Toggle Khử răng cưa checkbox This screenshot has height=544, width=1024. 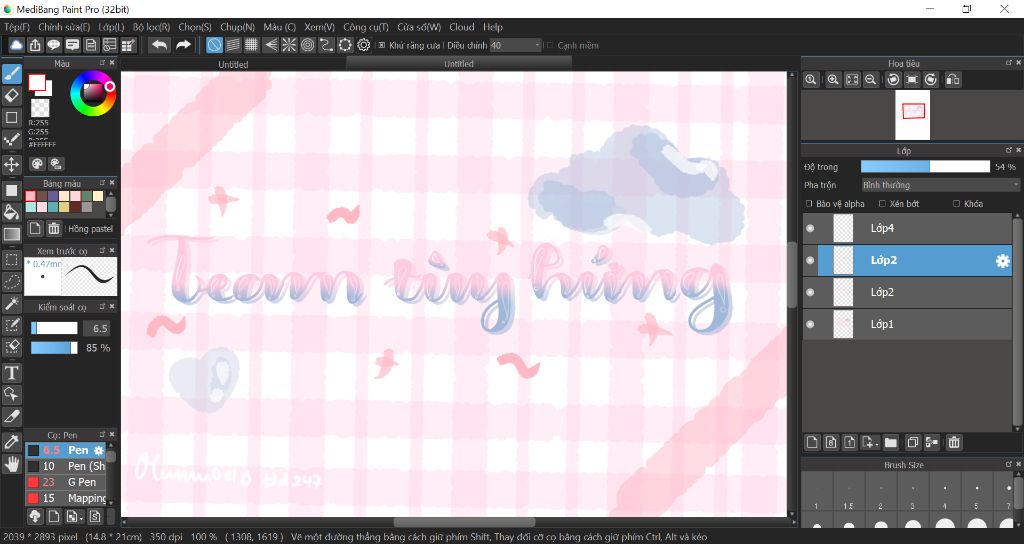(382, 45)
